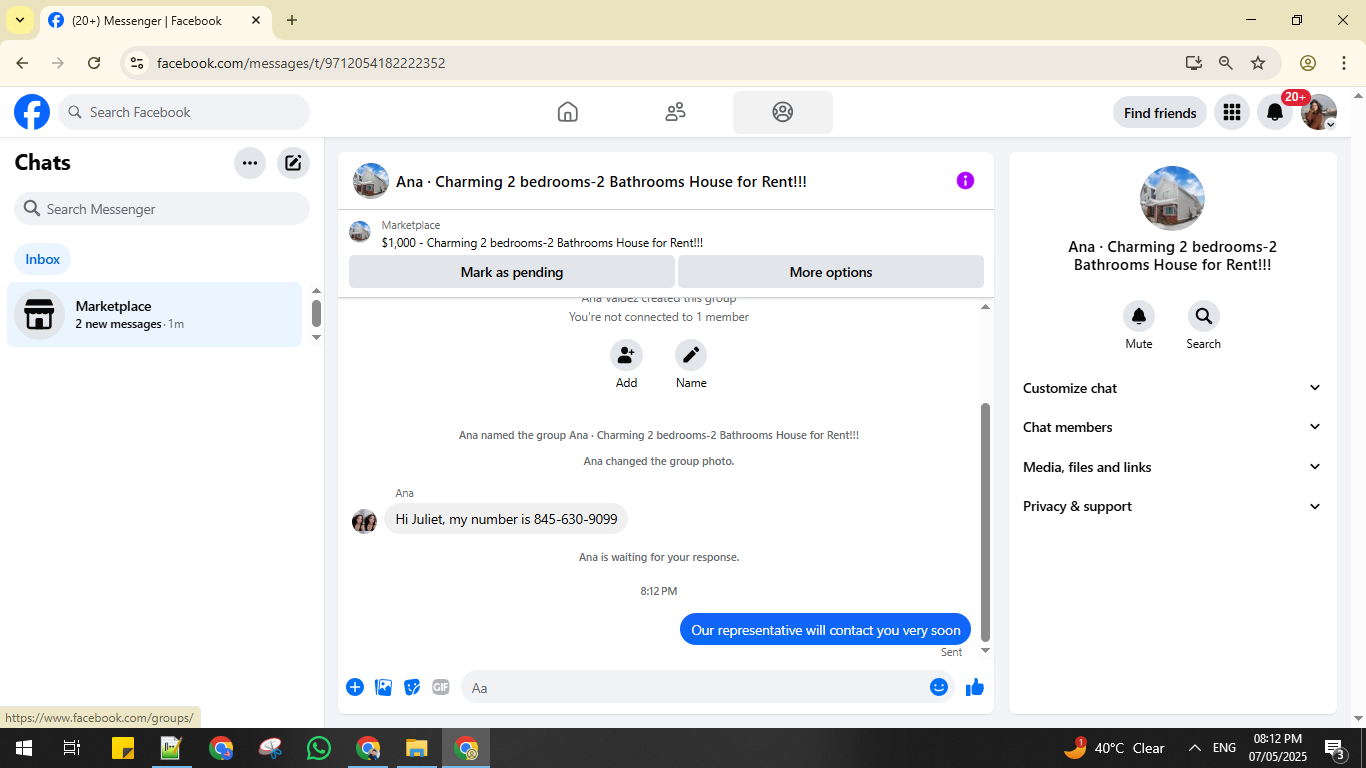Click the house group photo in right panel

click(x=1172, y=198)
